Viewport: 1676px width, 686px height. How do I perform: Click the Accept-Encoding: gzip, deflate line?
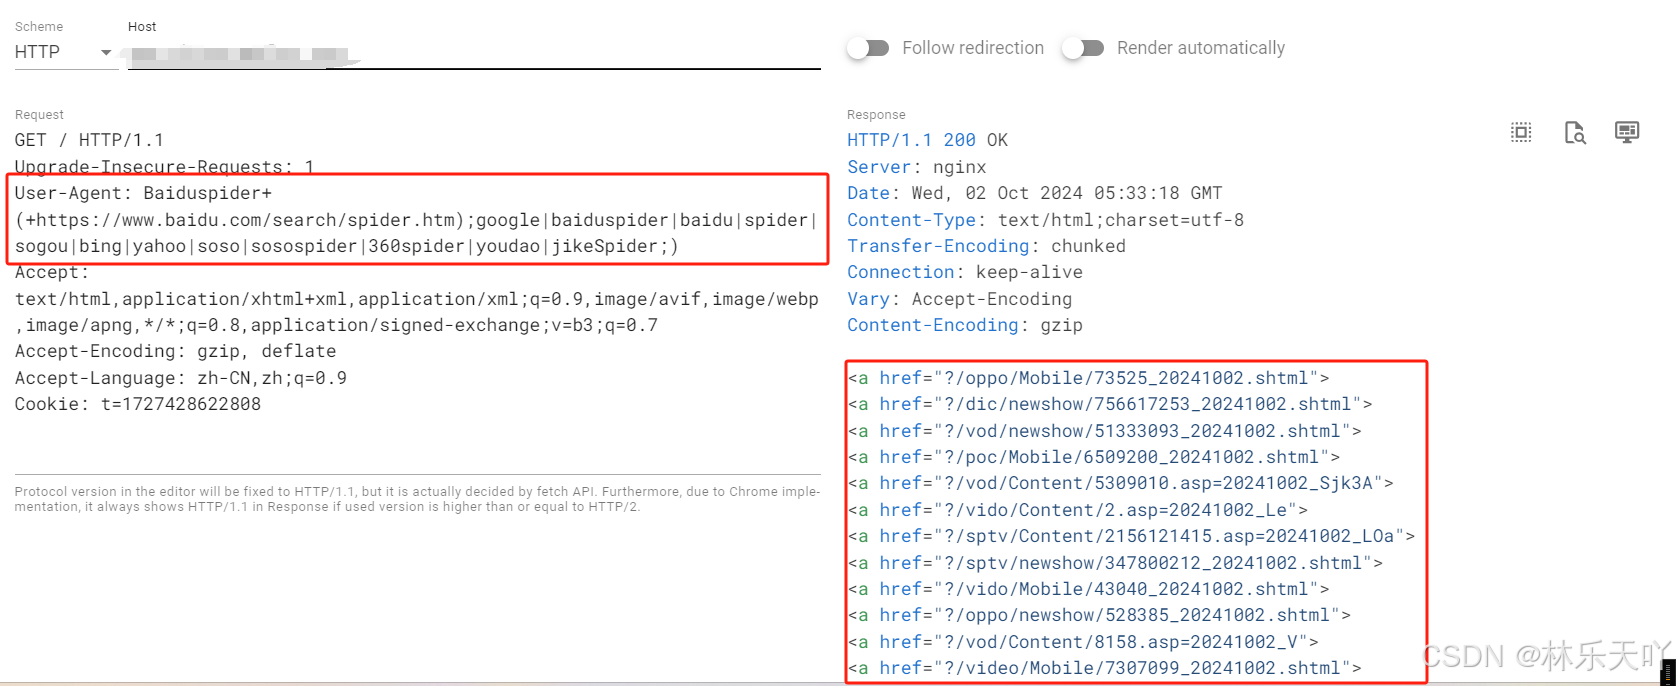(175, 351)
